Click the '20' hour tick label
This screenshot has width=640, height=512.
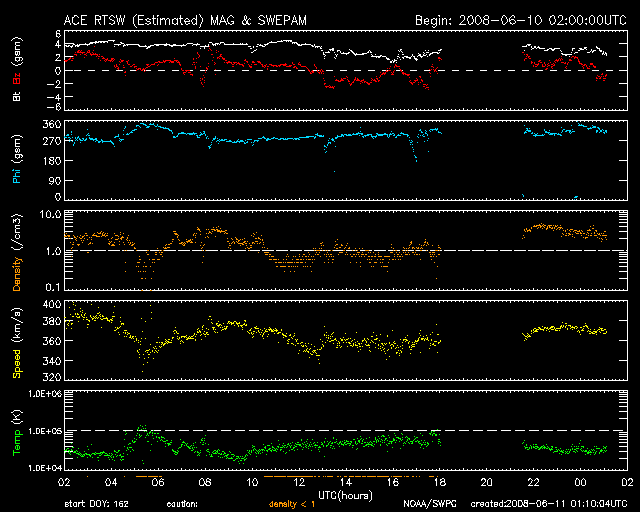(487, 483)
